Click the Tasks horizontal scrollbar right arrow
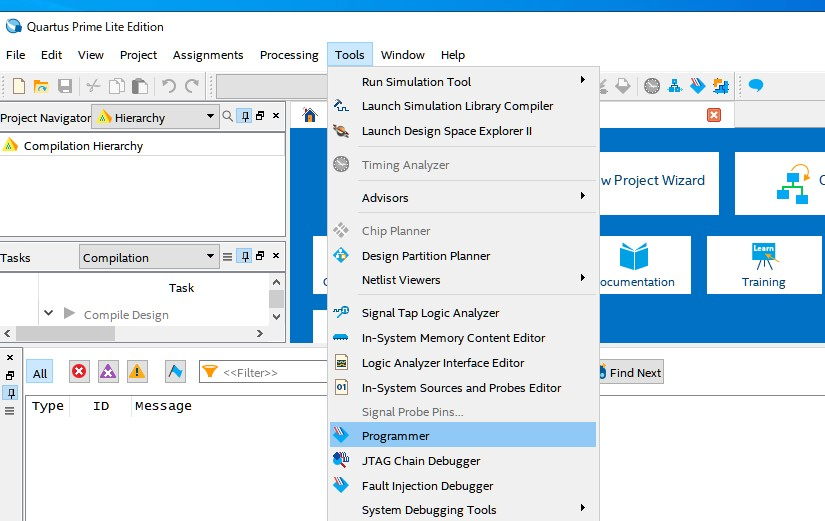This screenshot has height=521, width=825. (259, 333)
